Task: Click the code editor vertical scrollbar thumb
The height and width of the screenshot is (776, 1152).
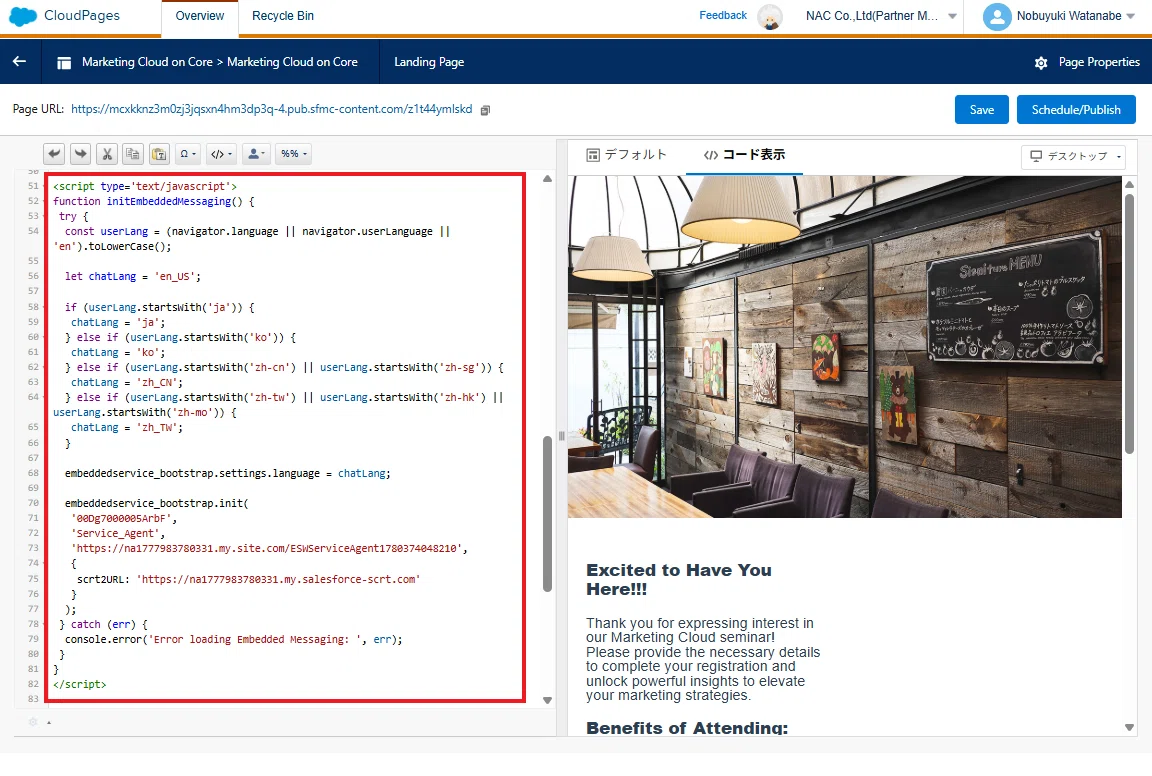Action: 547,514
